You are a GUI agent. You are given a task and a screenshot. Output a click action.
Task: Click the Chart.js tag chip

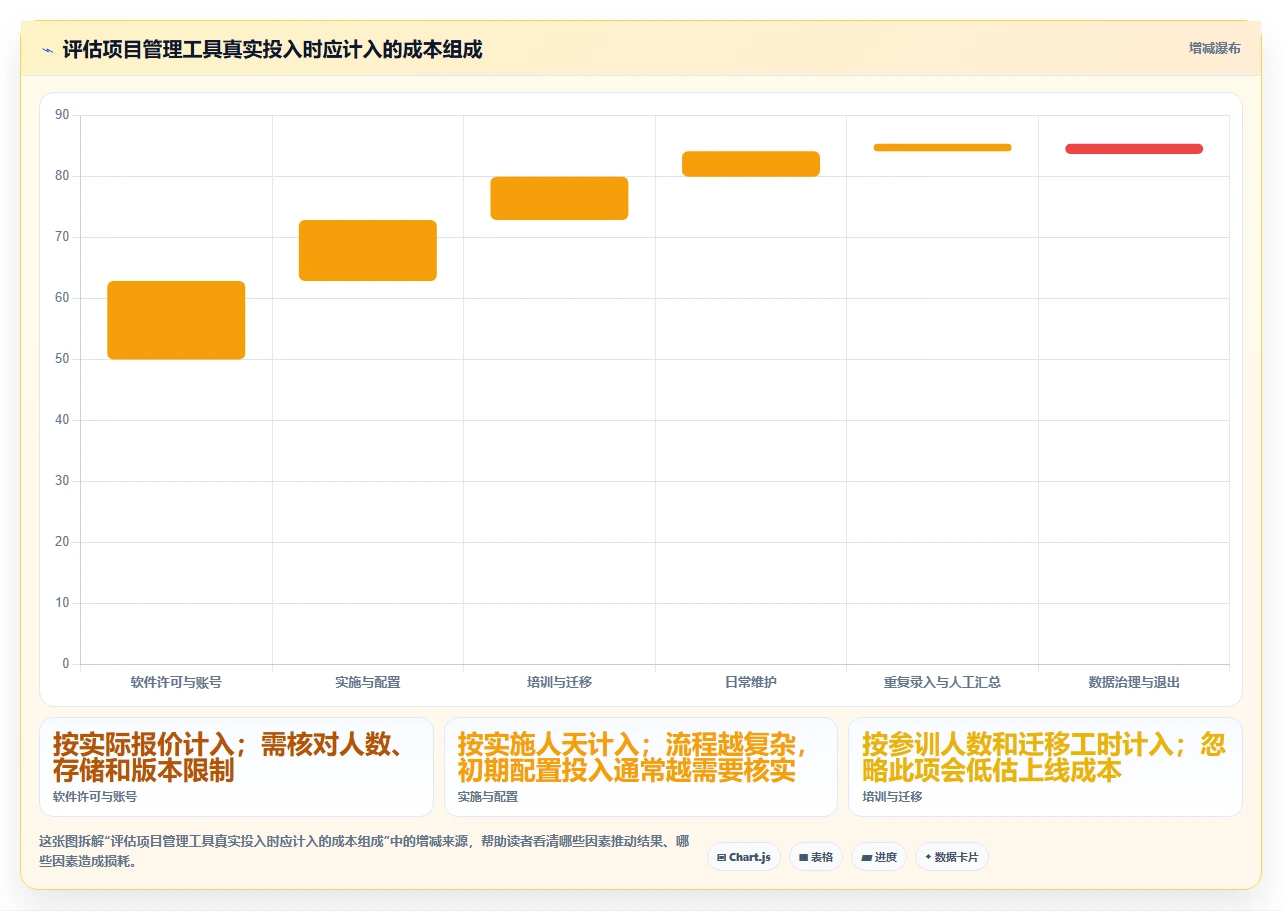pyautogui.click(x=744, y=857)
